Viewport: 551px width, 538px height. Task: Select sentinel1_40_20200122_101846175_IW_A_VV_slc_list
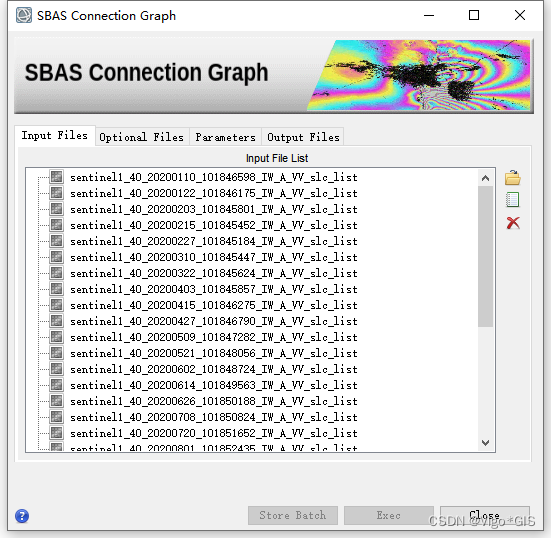(x=214, y=193)
